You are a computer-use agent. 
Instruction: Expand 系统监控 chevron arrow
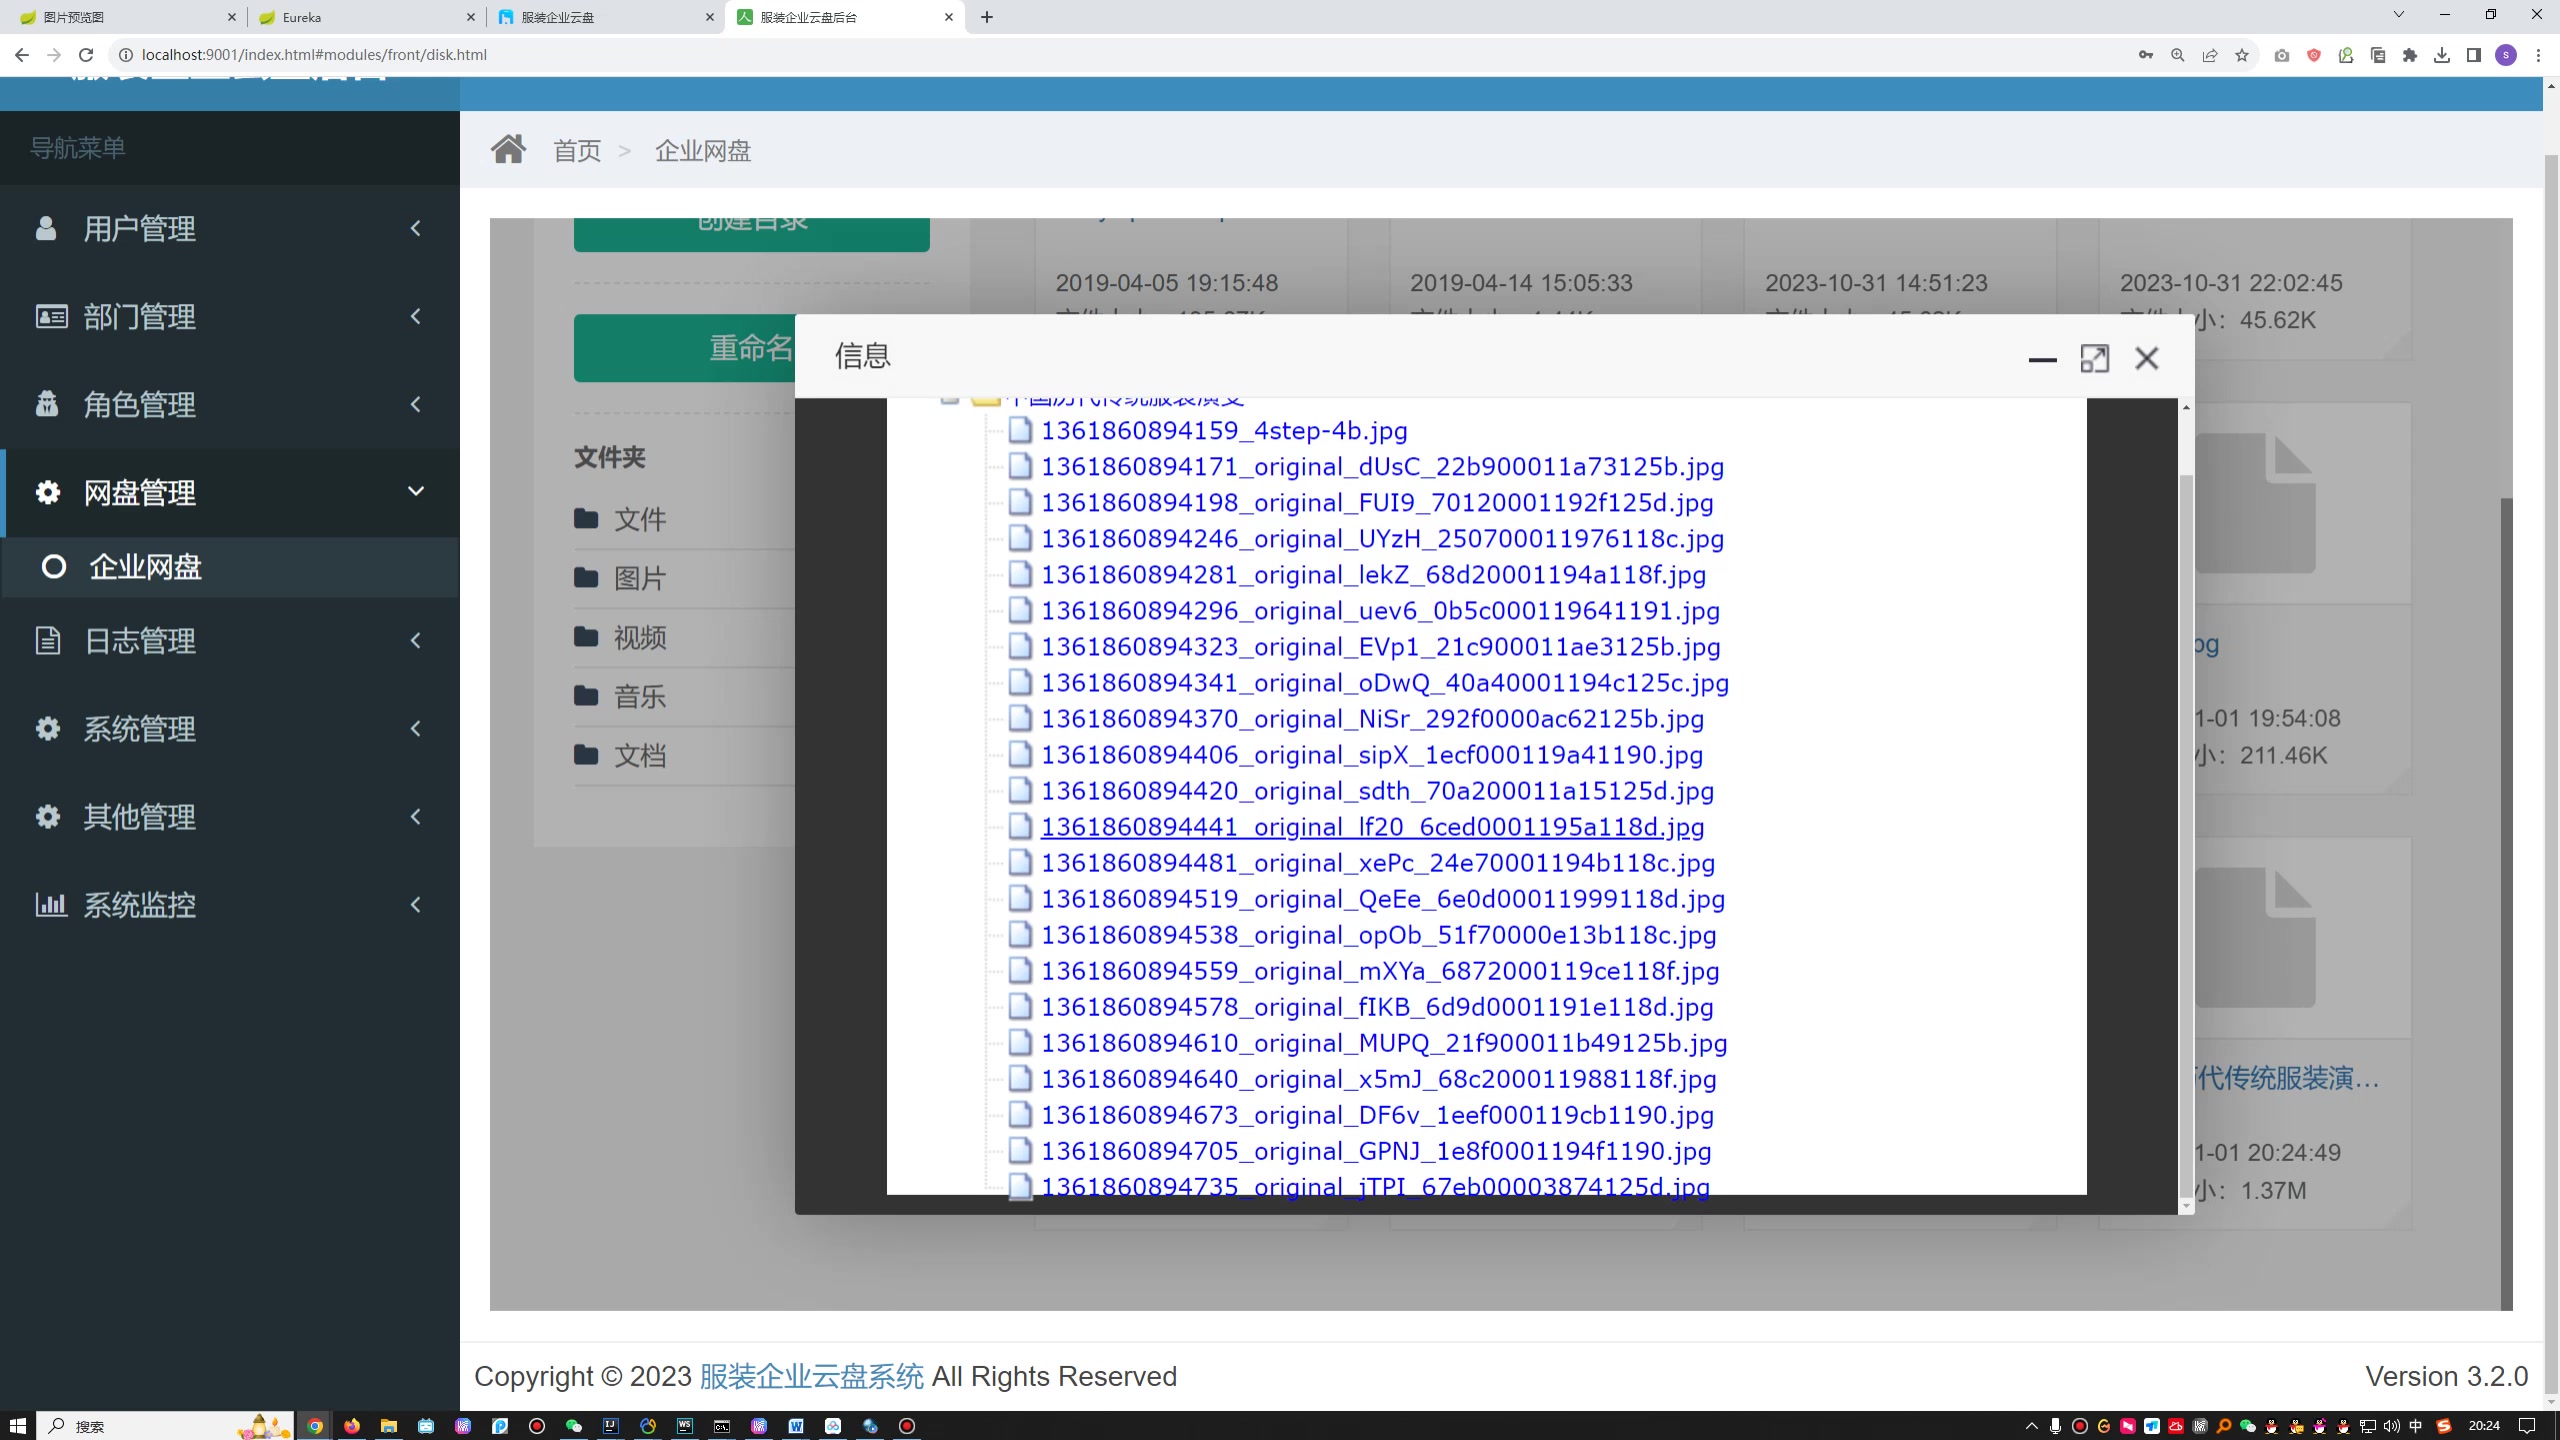416,904
